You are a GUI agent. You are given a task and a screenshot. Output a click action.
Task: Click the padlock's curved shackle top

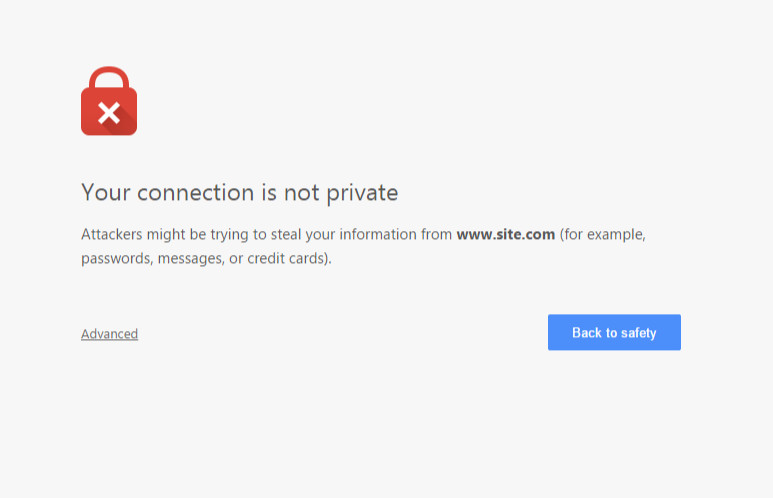pyautogui.click(x=109, y=76)
